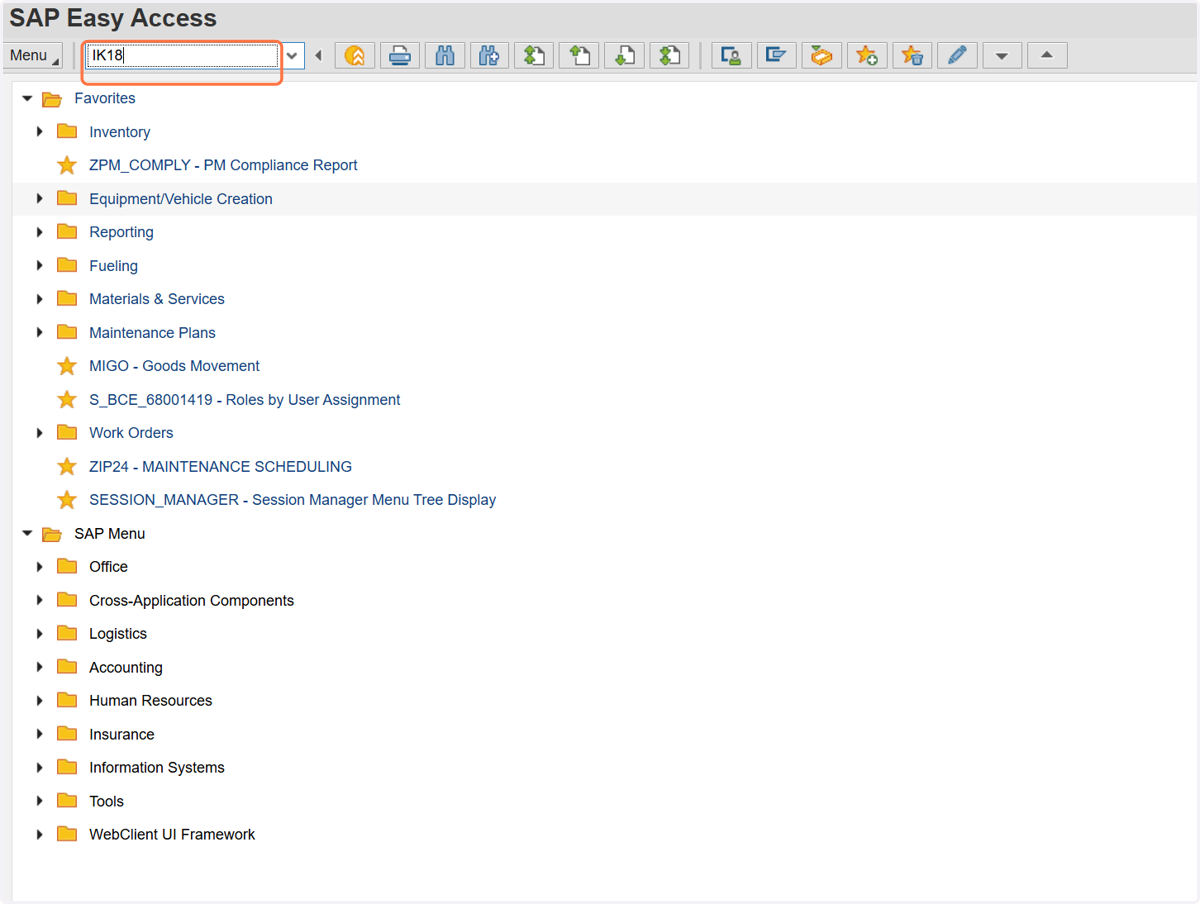The width and height of the screenshot is (1200, 904).
Task: Expand the Reporting folder arrow
Action: tap(40, 232)
